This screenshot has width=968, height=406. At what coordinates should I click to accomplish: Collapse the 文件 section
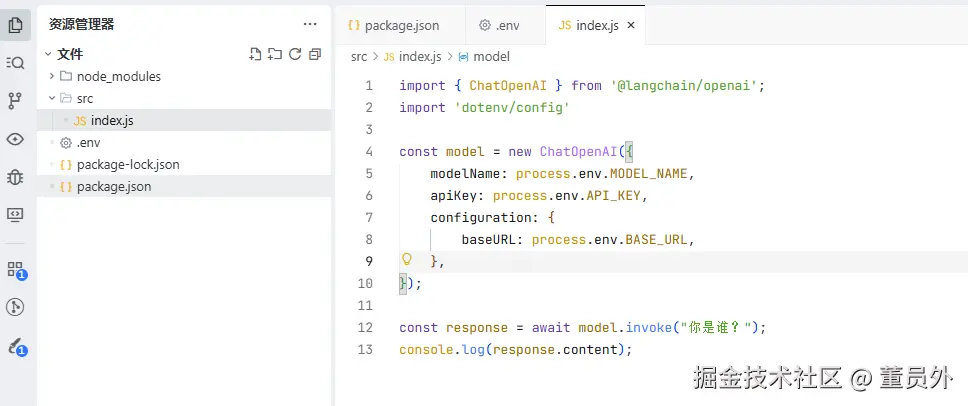[46, 54]
